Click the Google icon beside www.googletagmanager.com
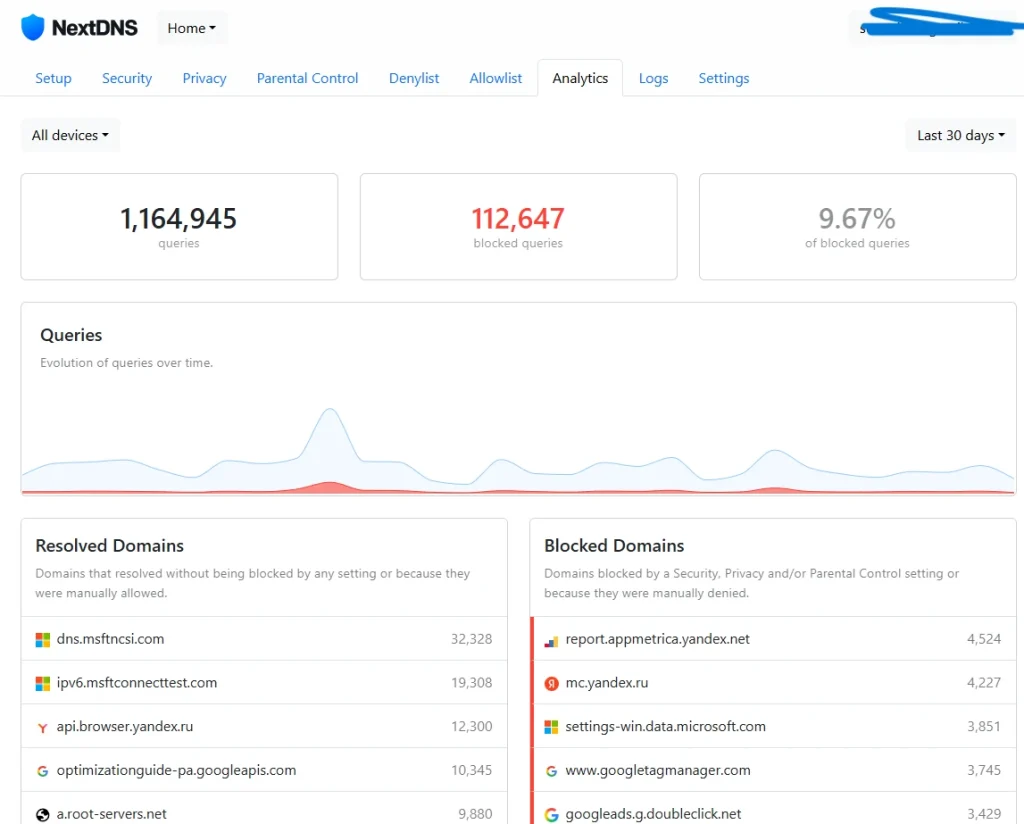The image size is (1024, 824). click(552, 771)
